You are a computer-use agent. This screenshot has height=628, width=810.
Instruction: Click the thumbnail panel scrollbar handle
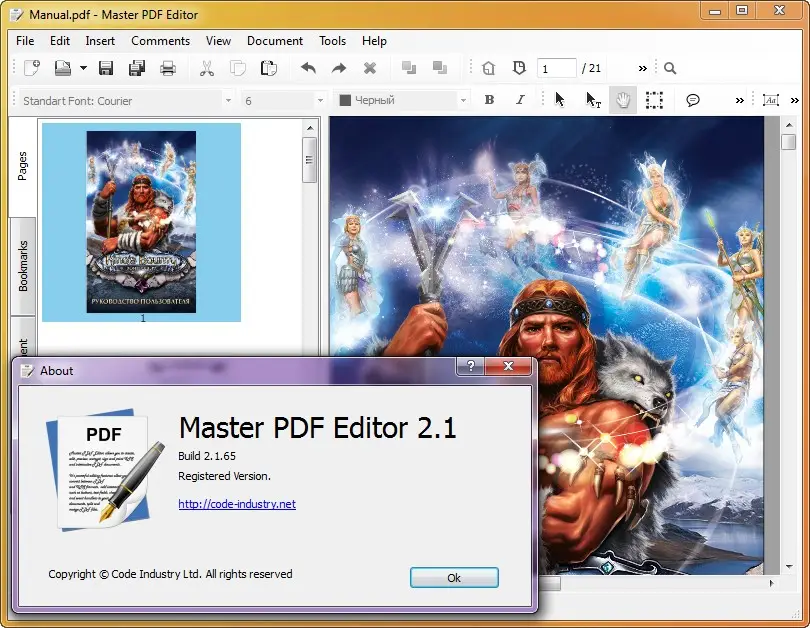tap(310, 160)
